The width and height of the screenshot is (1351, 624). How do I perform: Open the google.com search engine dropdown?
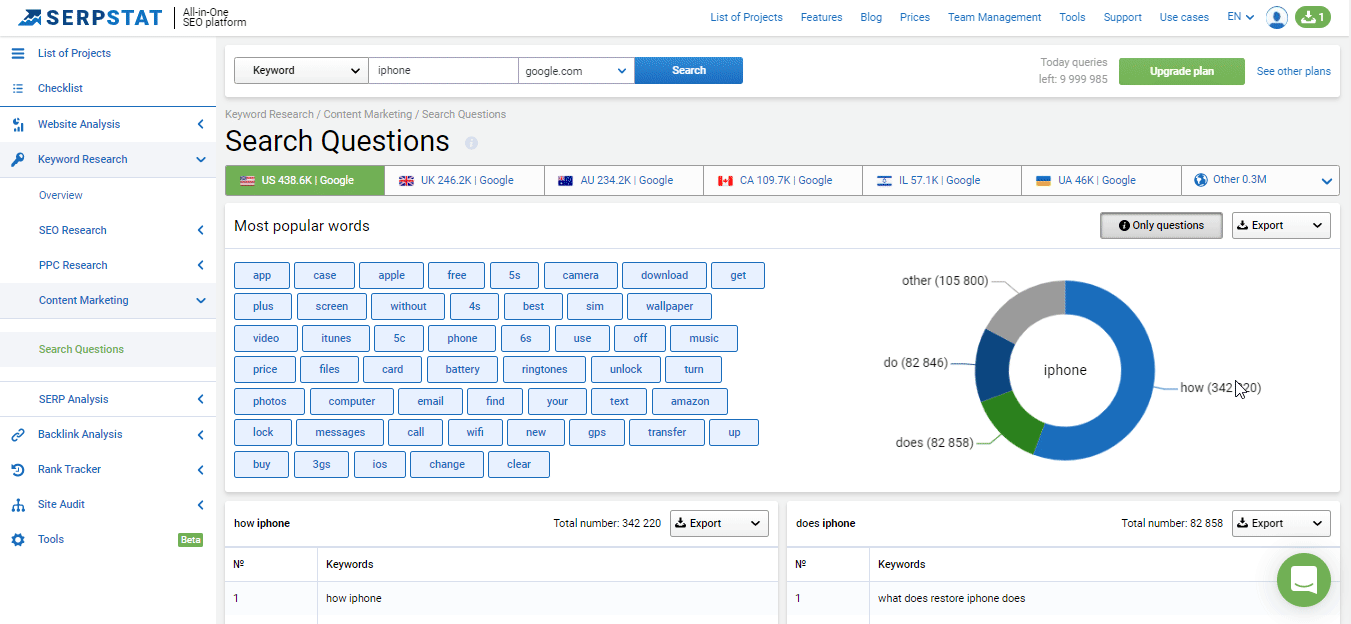(x=576, y=70)
